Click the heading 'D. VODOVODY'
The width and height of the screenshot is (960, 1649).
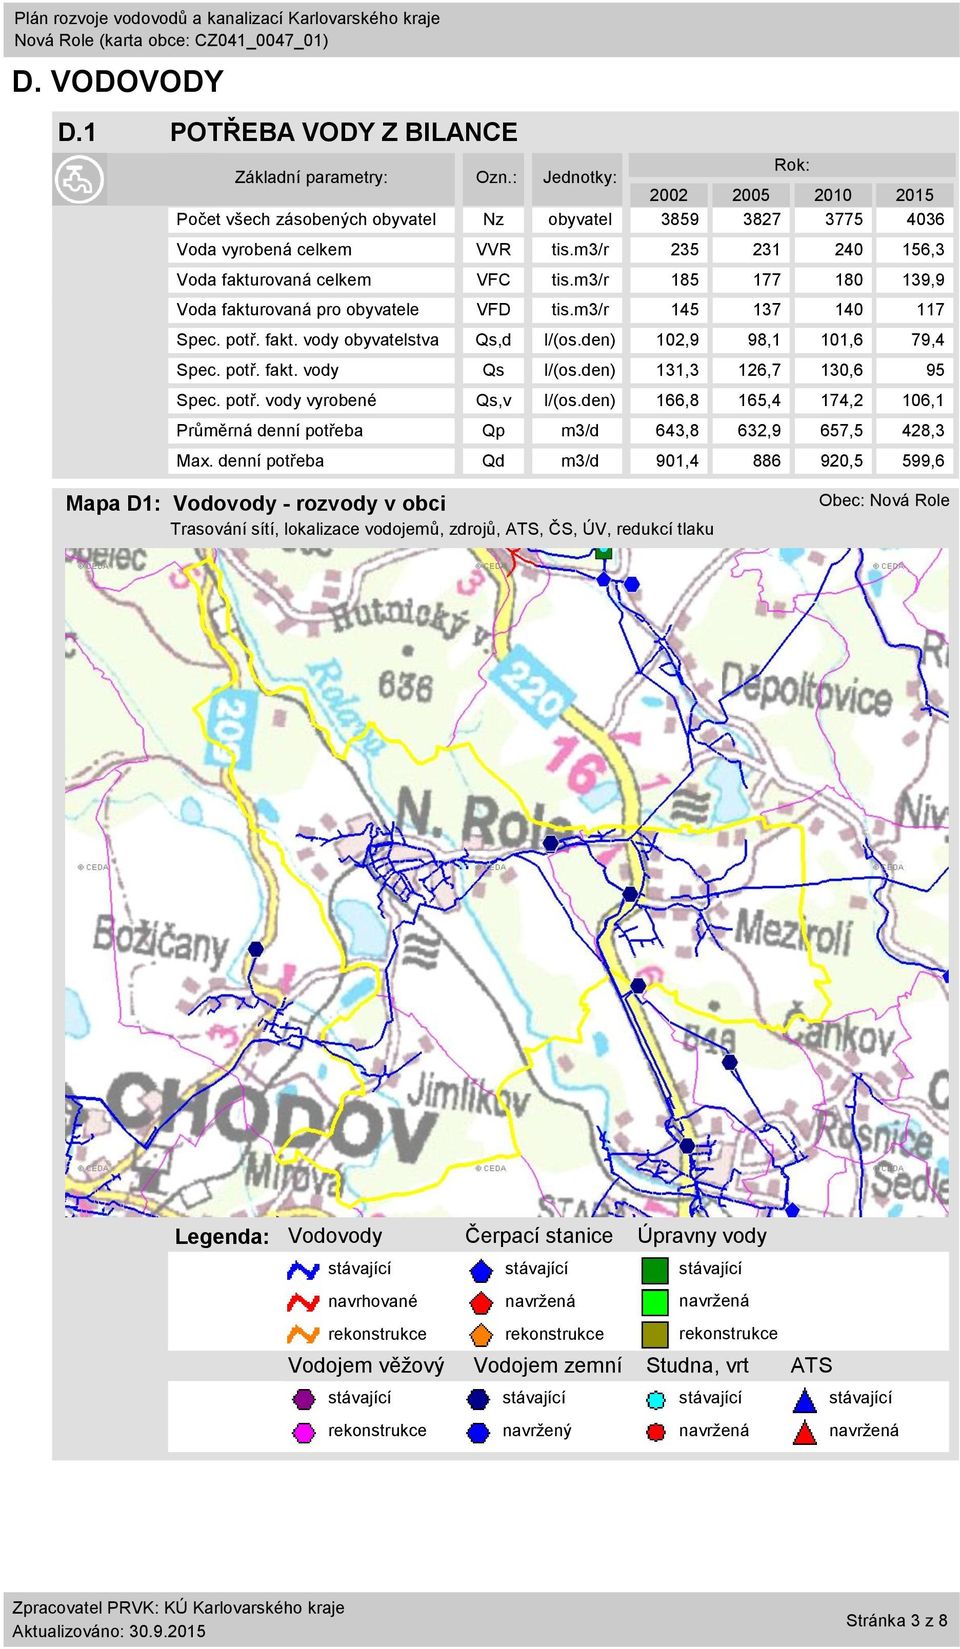(117, 81)
